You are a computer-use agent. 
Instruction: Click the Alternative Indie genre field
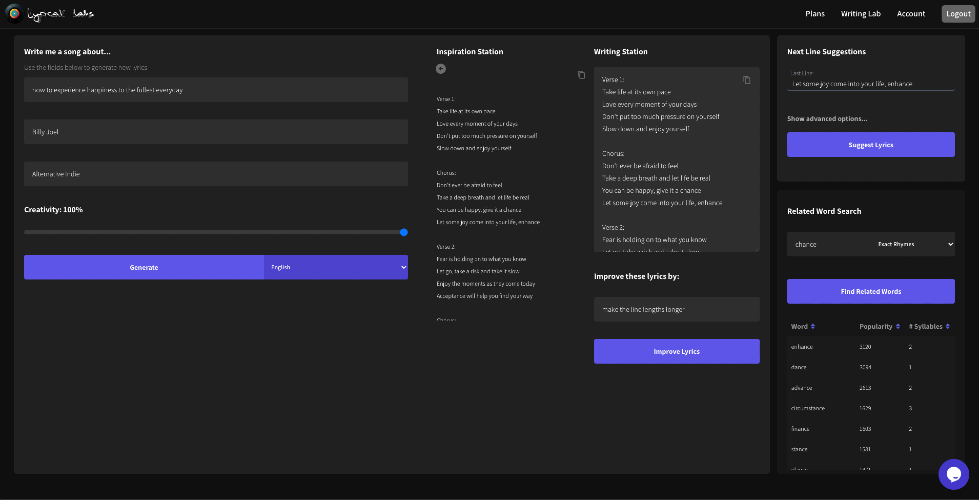(216, 174)
